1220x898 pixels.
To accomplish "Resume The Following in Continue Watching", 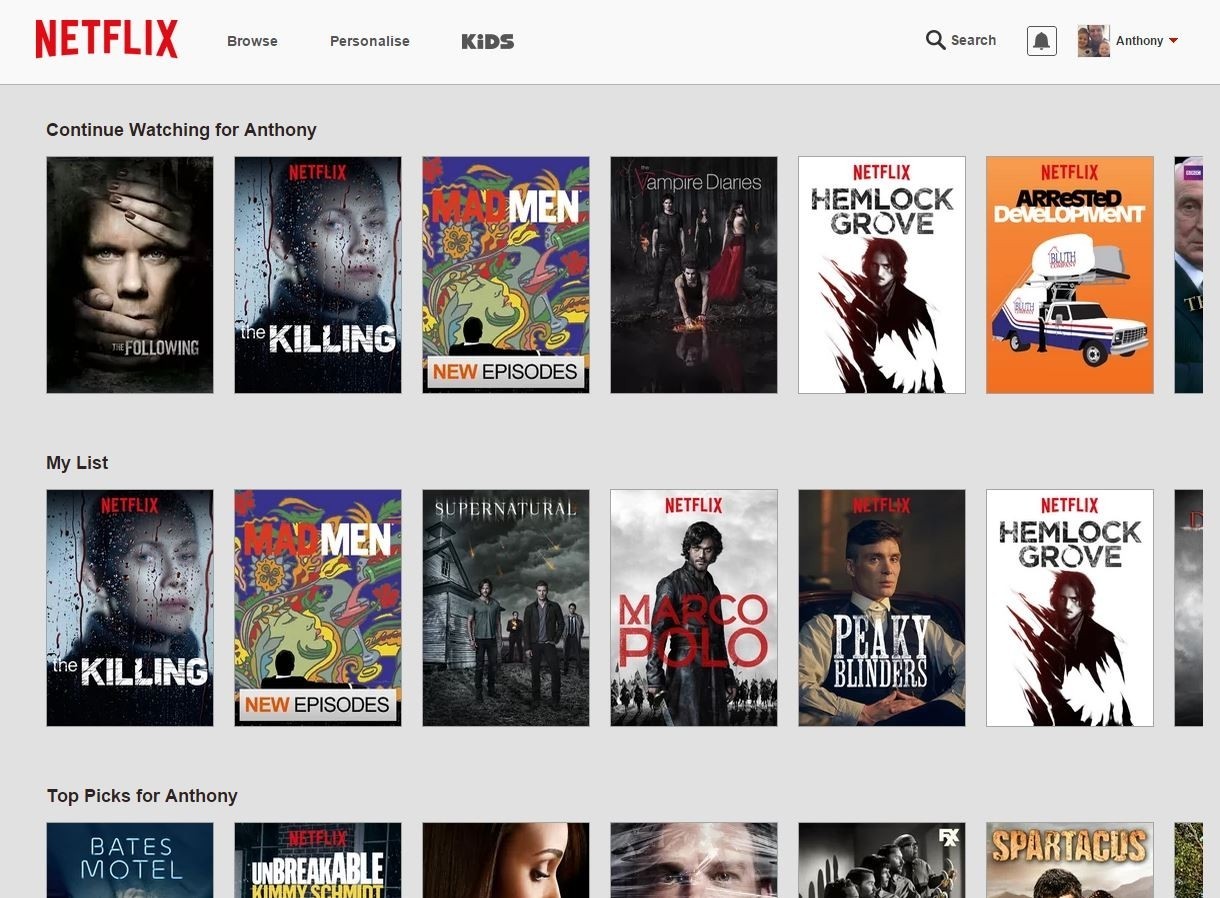I will (x=130, y=275).
